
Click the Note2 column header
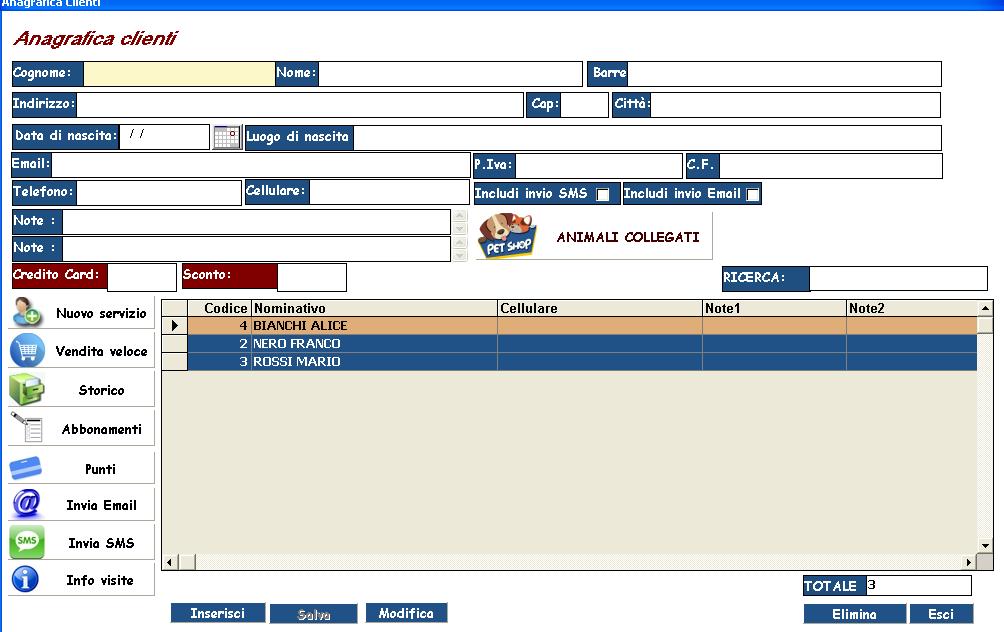911,308
